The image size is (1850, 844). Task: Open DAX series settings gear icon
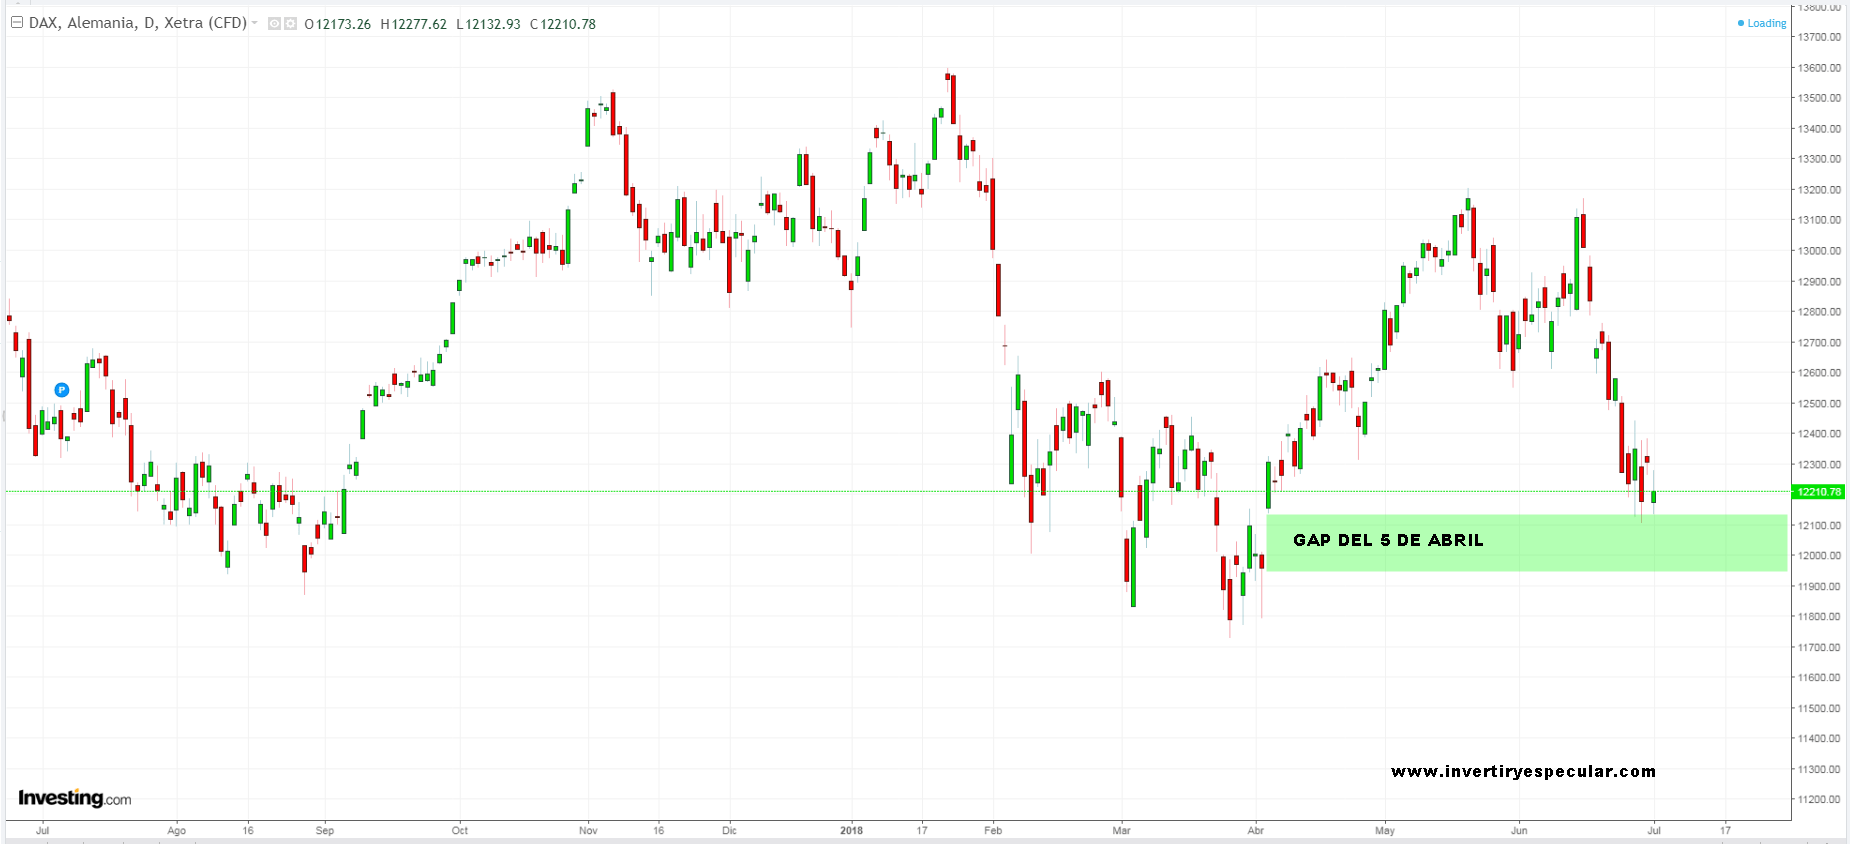pos(290,24)
